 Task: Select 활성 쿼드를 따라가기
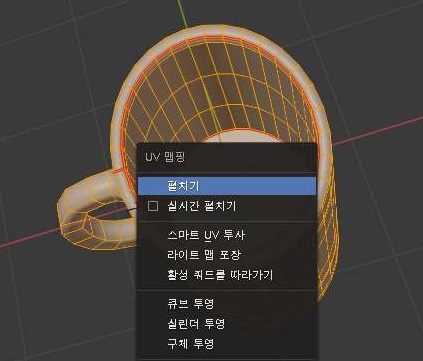point(220,275)
